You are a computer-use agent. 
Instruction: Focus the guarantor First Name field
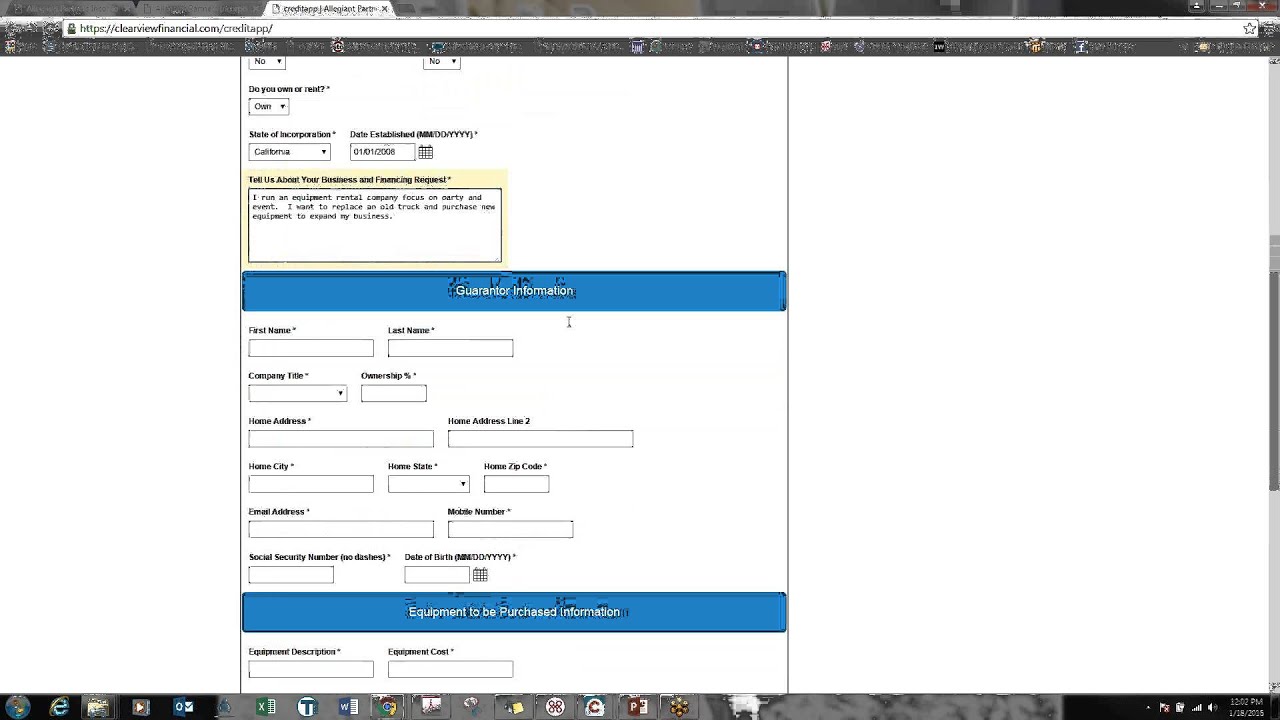point(311,348)
